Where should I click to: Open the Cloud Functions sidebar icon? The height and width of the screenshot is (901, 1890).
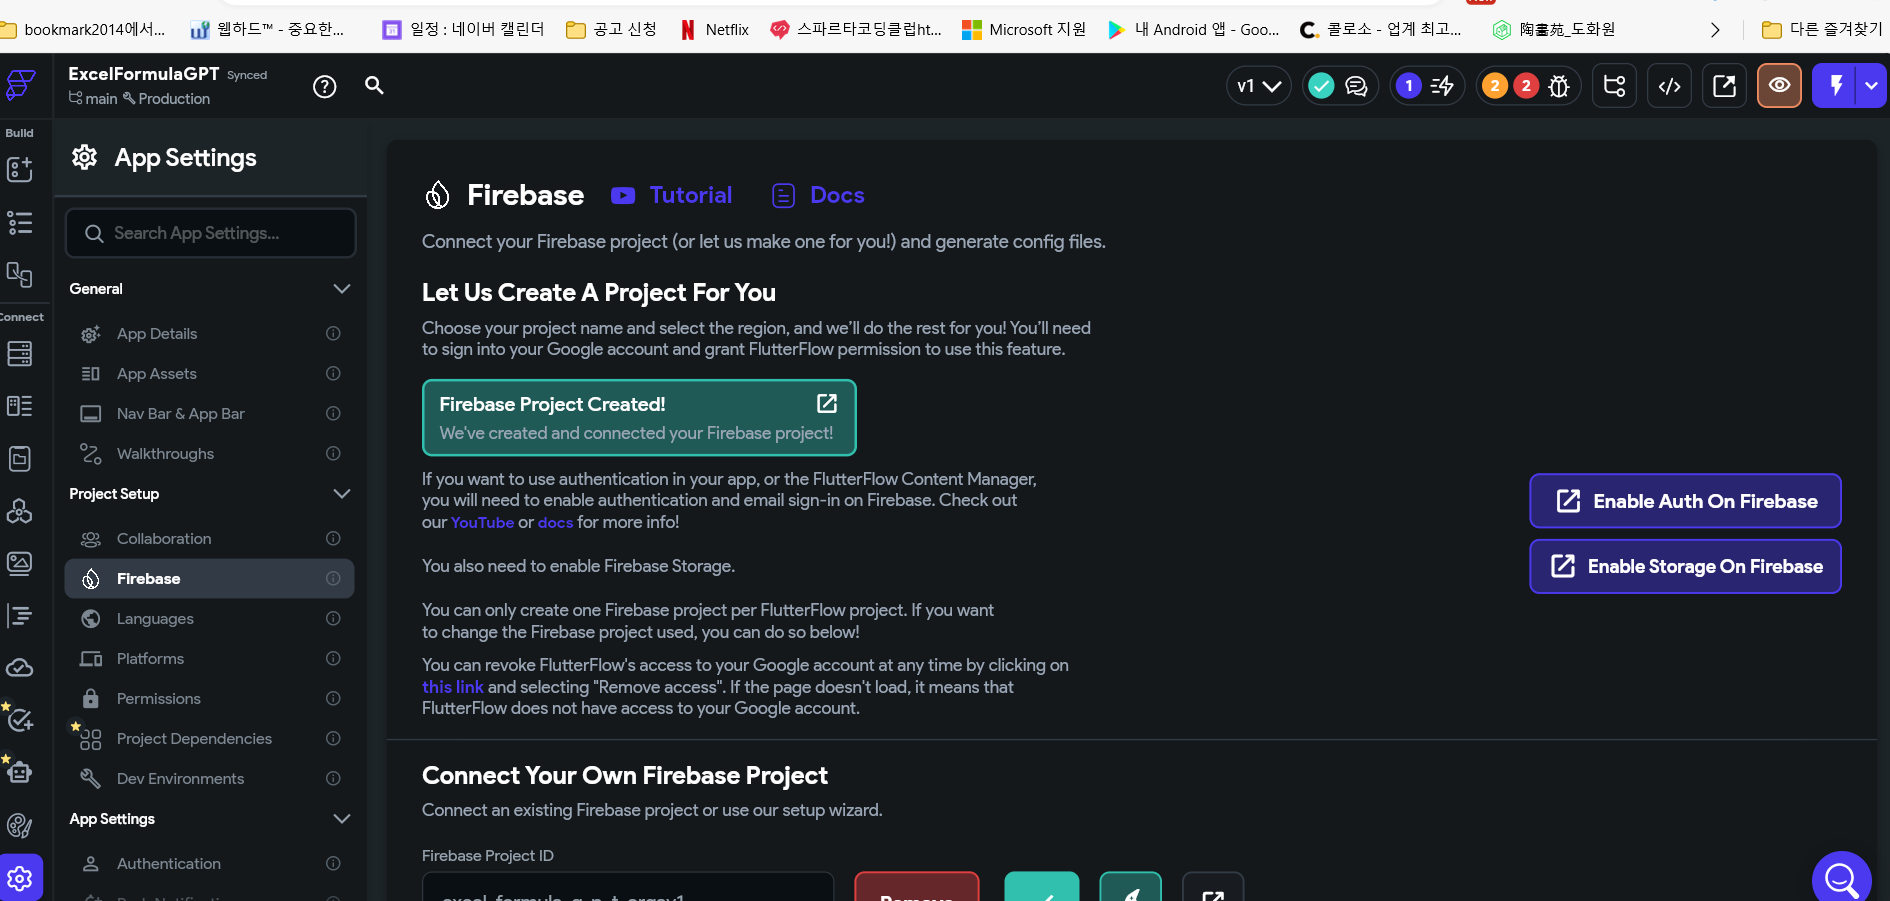[20, 668]
